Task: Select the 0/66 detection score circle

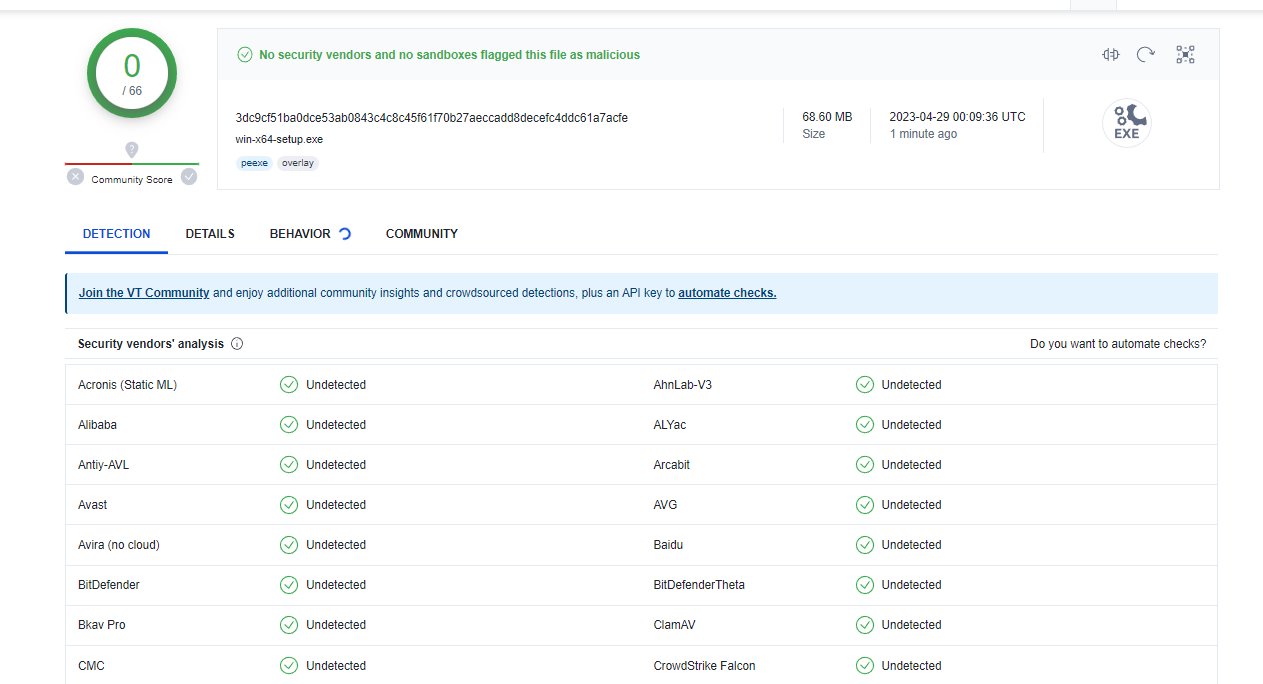Action: (x=131, y=73)
